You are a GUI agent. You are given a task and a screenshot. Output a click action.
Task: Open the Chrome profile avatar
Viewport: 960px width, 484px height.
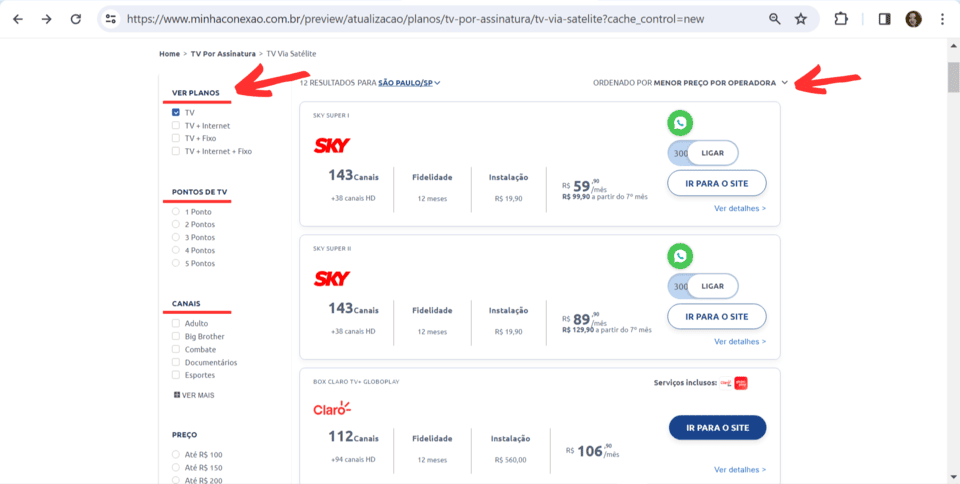click(x=913, y=19)
